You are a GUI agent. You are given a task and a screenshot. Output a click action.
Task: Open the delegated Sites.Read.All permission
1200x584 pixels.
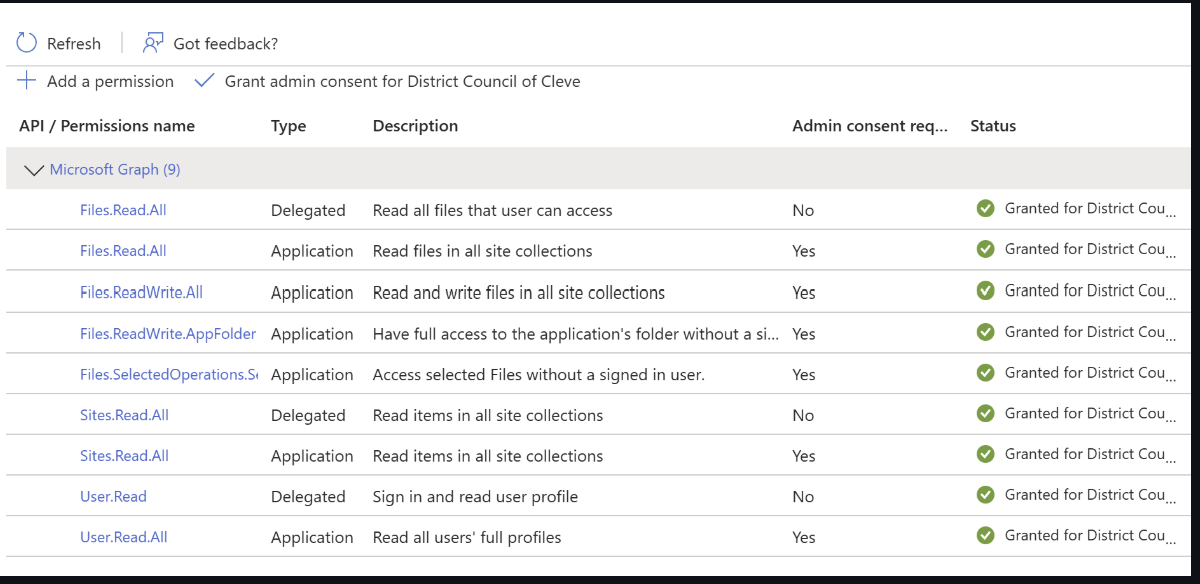[x=124, y=415]
